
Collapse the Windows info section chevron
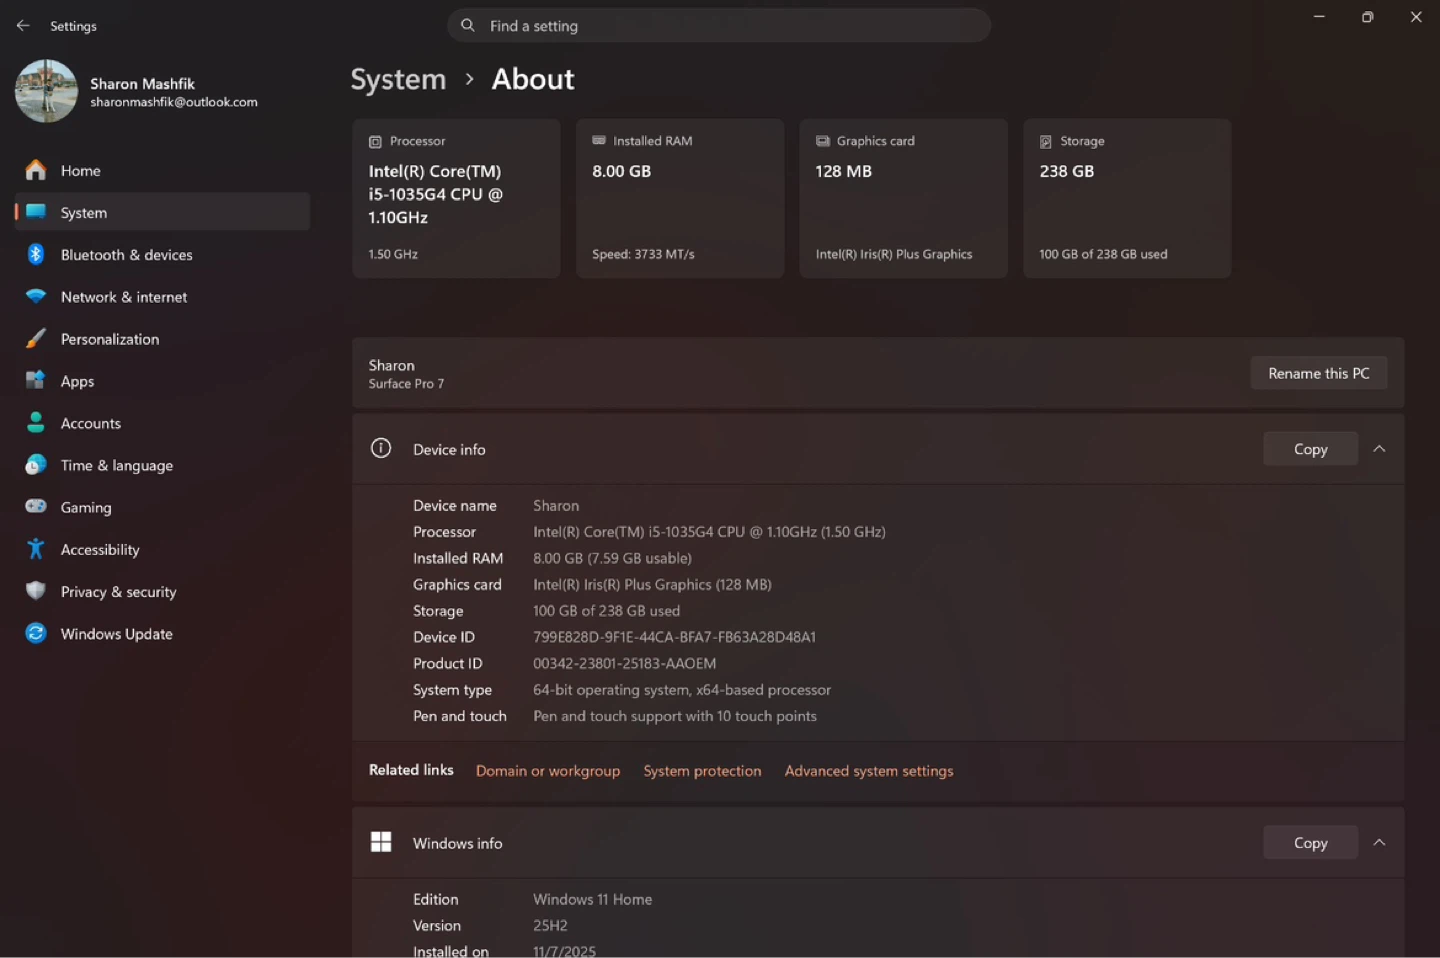[1379, 843]
